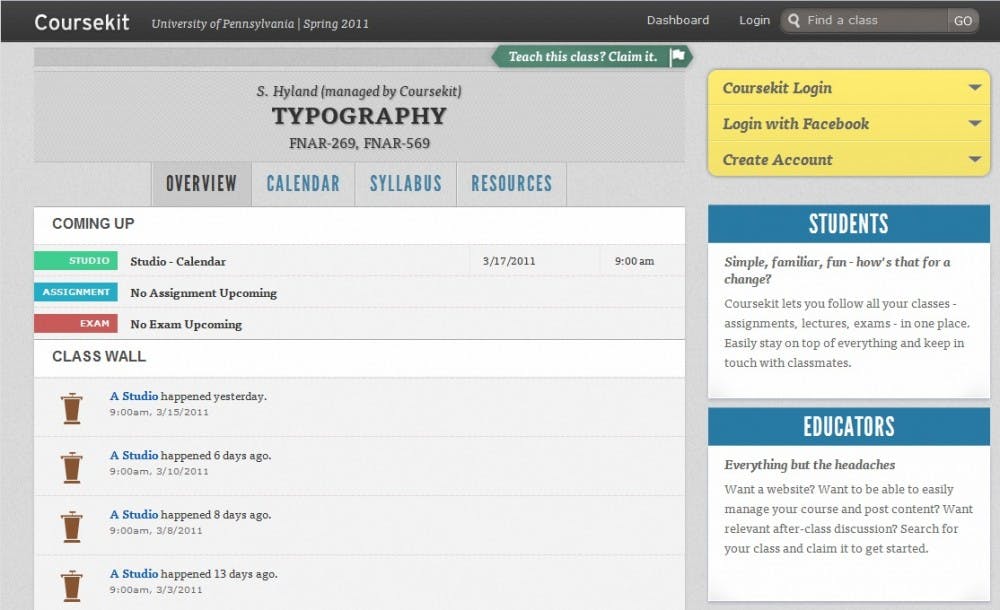This screenshot has width=1000, height=610.
Task: Select the Resources tab
Action: click(511, 184)
